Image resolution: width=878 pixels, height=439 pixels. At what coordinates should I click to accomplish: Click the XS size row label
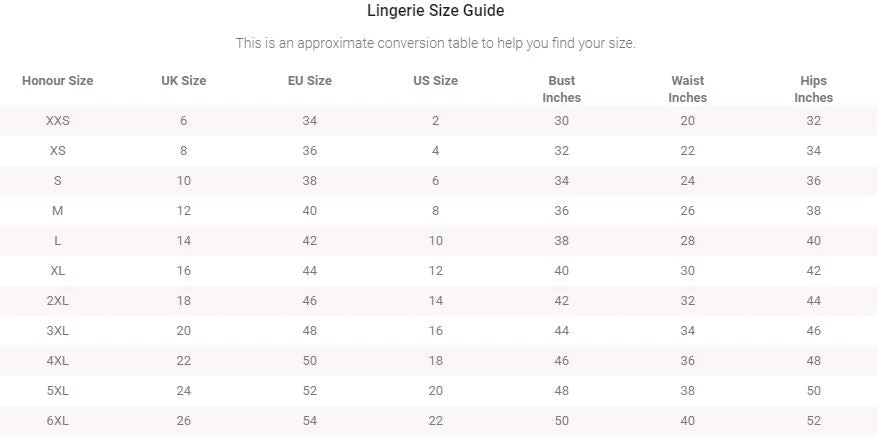pos(58,151)
